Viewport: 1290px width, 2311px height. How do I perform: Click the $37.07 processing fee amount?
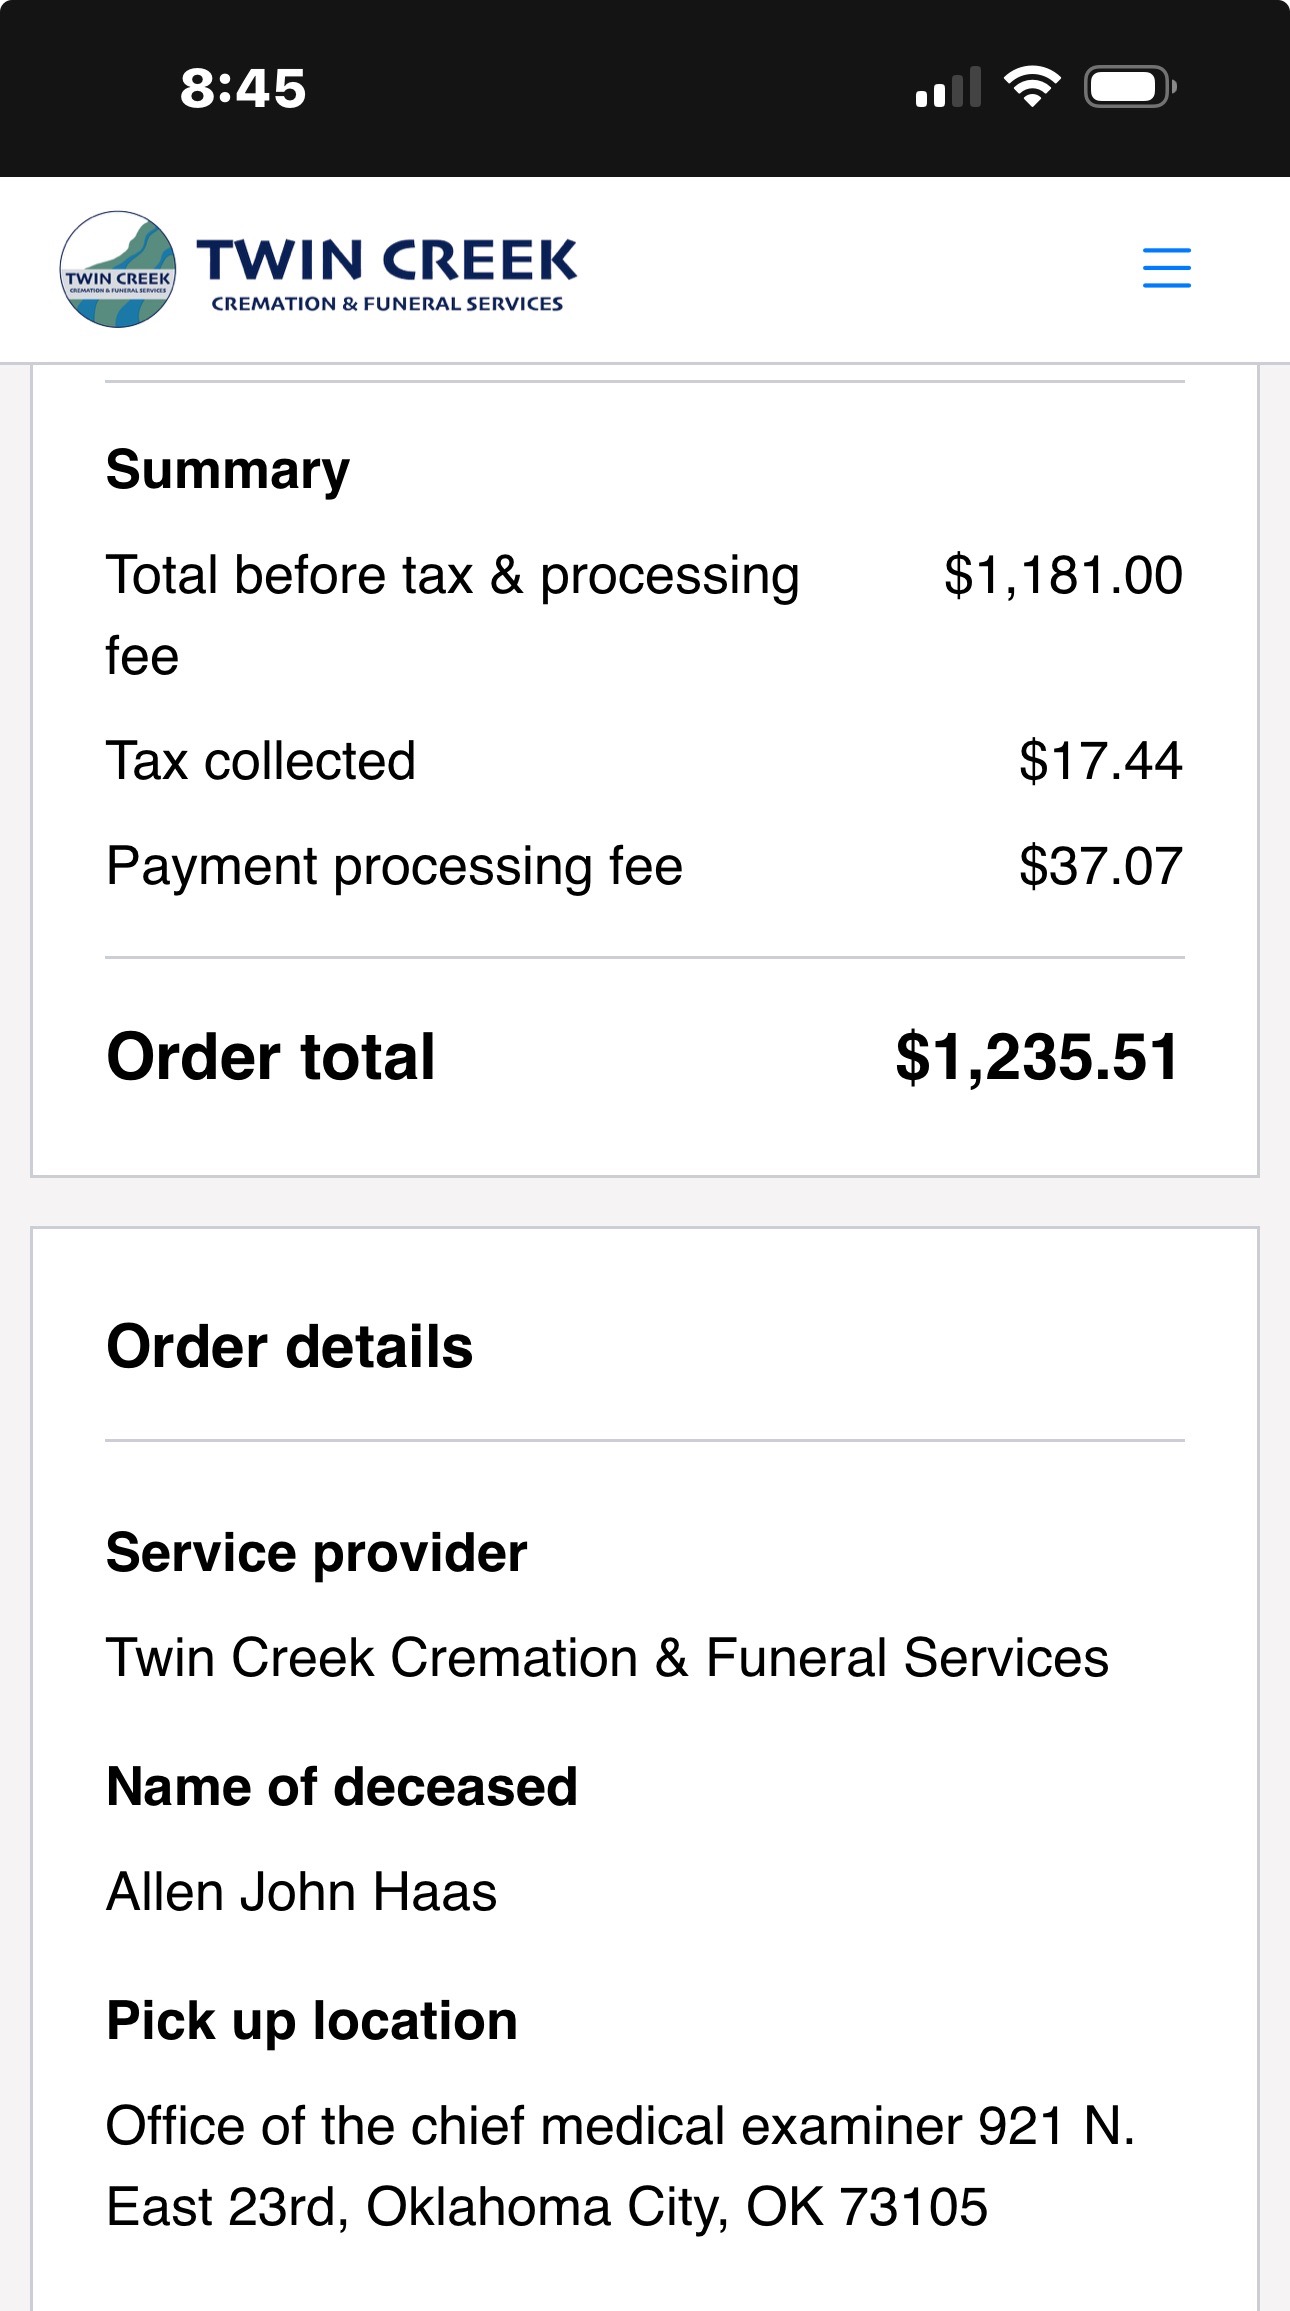[x=1100, y=866]
